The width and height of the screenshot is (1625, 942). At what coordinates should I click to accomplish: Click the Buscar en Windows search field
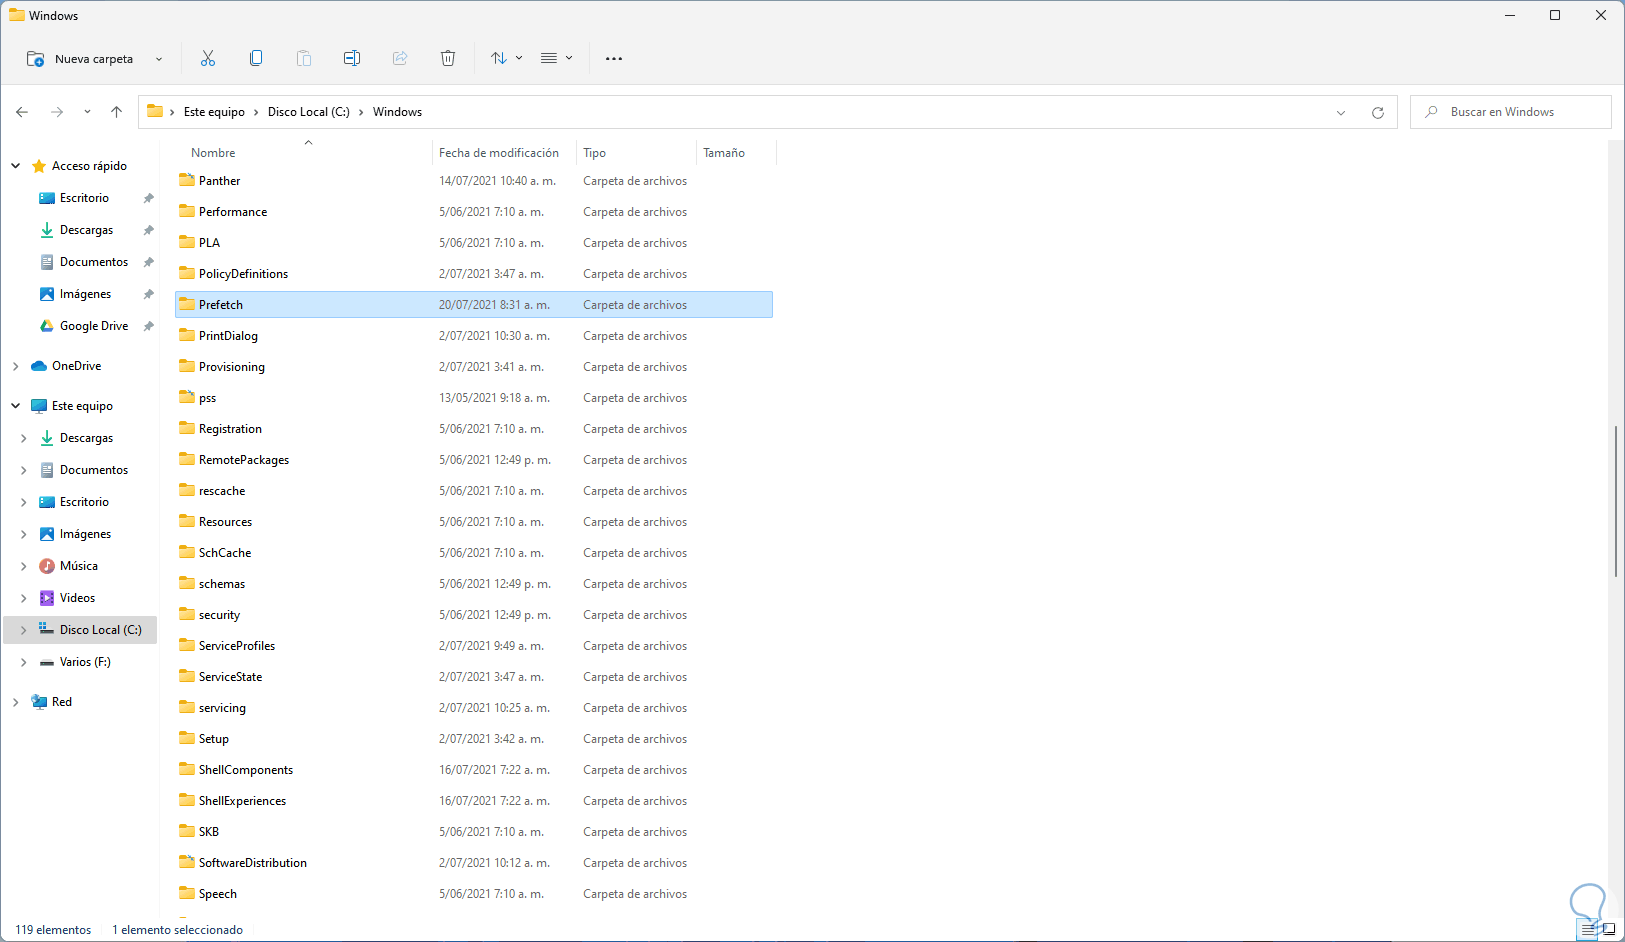1511,112
